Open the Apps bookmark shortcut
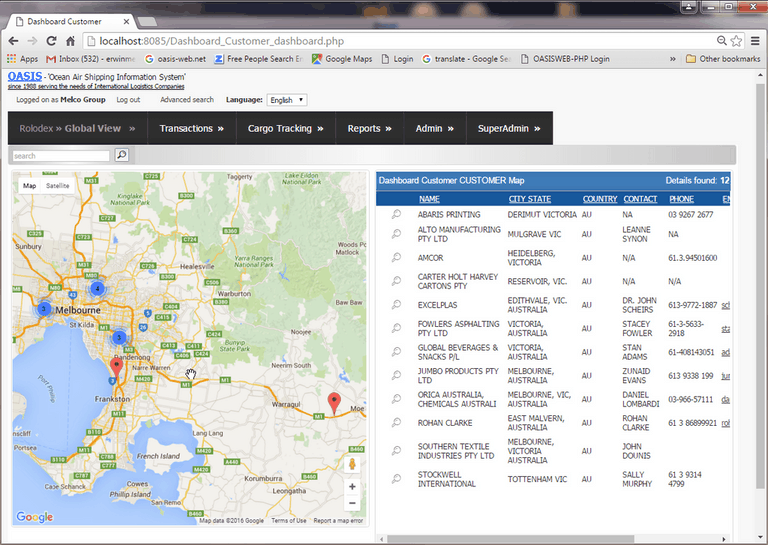The height and width of the screenshot is (545, 768). pyautogui.click(x=23, y=59)
